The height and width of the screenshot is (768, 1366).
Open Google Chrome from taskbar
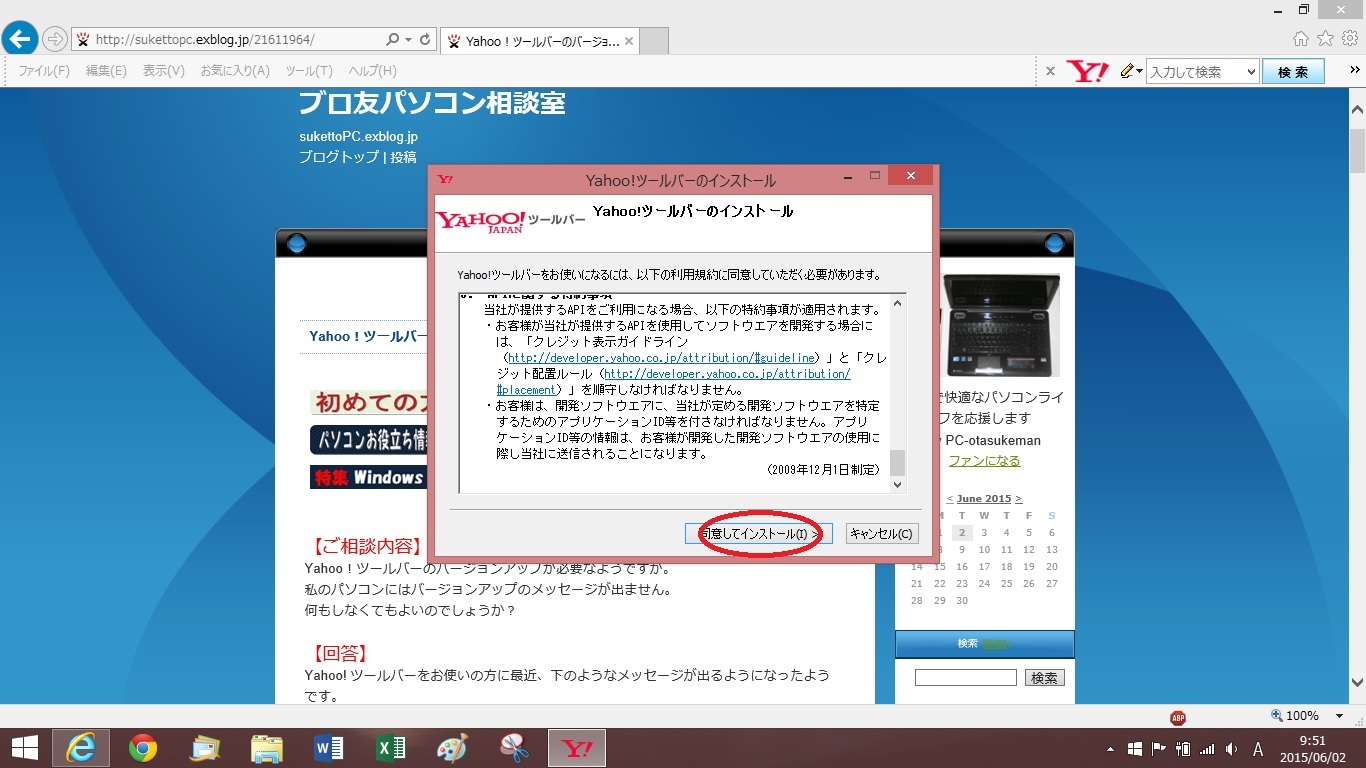coord(143,748)
